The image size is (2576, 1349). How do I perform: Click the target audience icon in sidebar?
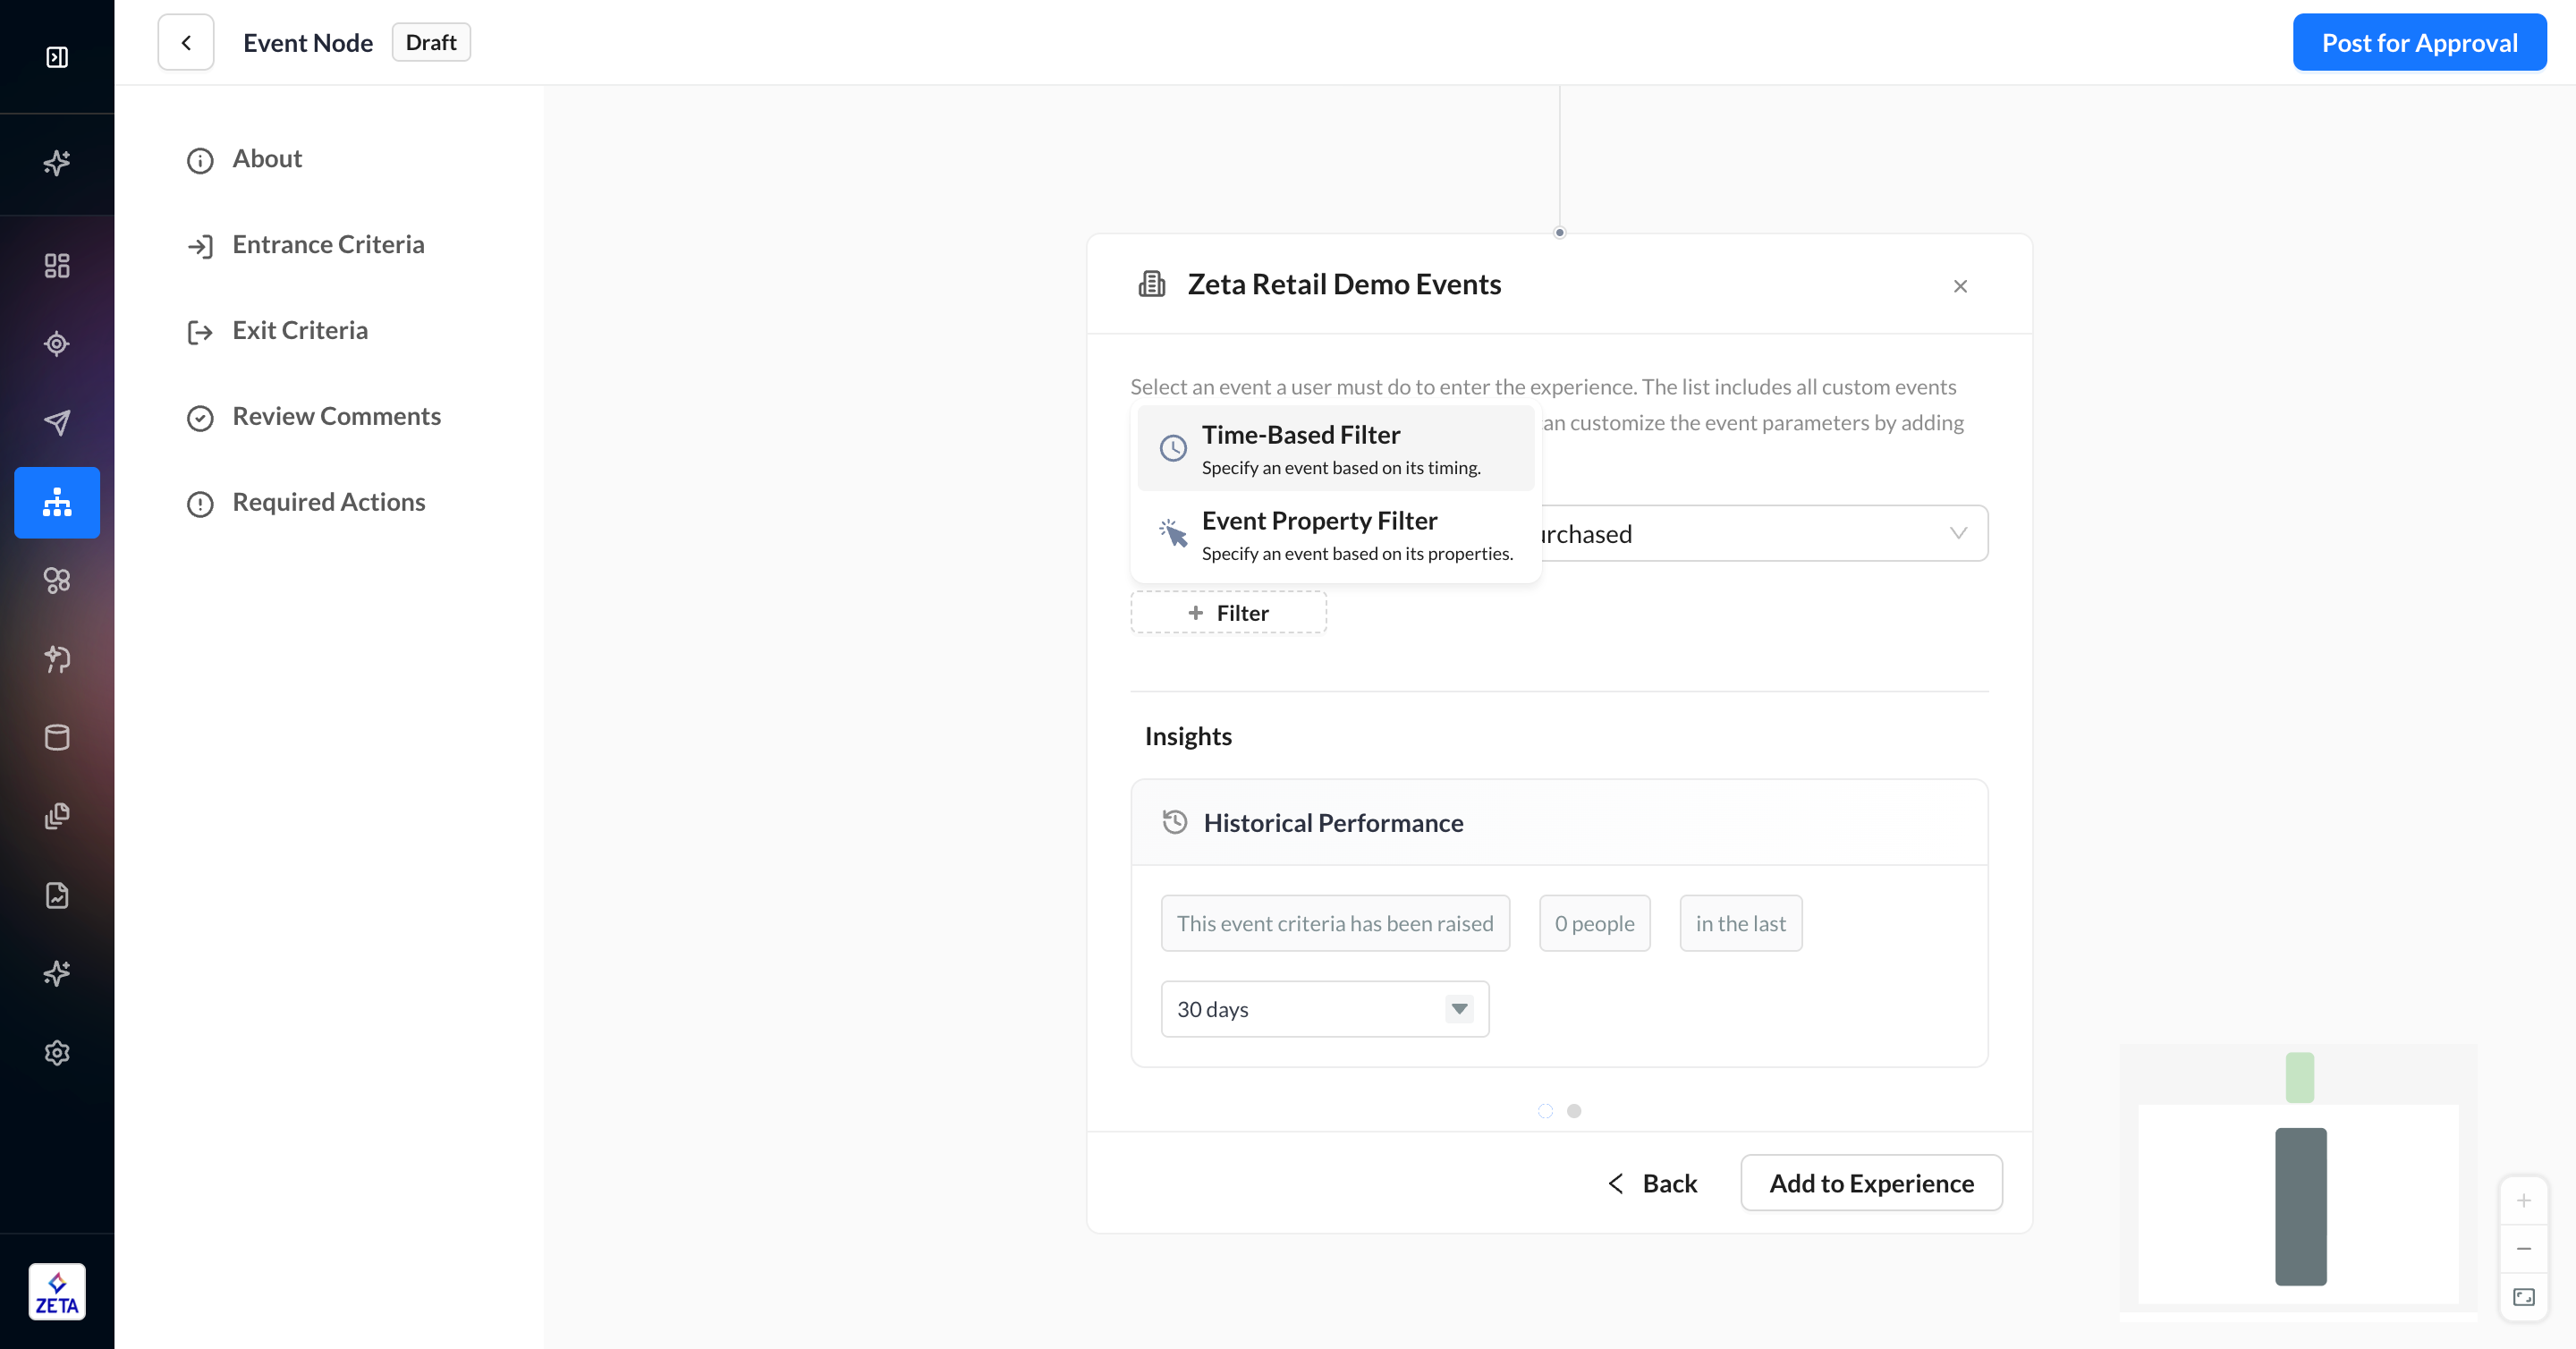(x=57, y=344)
